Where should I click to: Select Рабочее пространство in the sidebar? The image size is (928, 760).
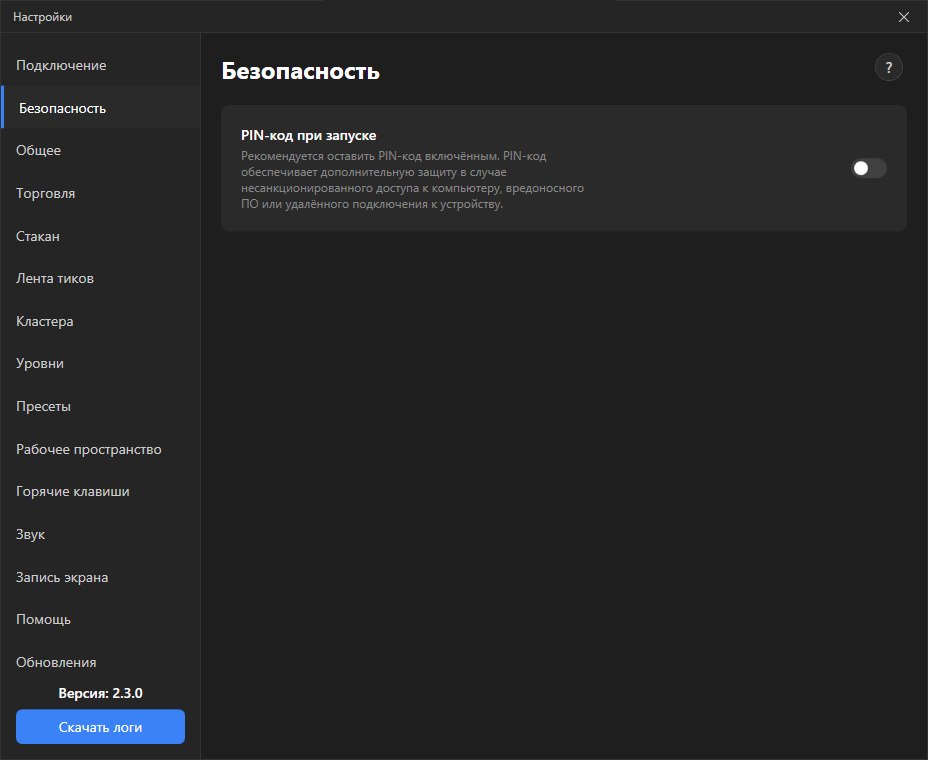pyautogui.click(x=101, y=449)
